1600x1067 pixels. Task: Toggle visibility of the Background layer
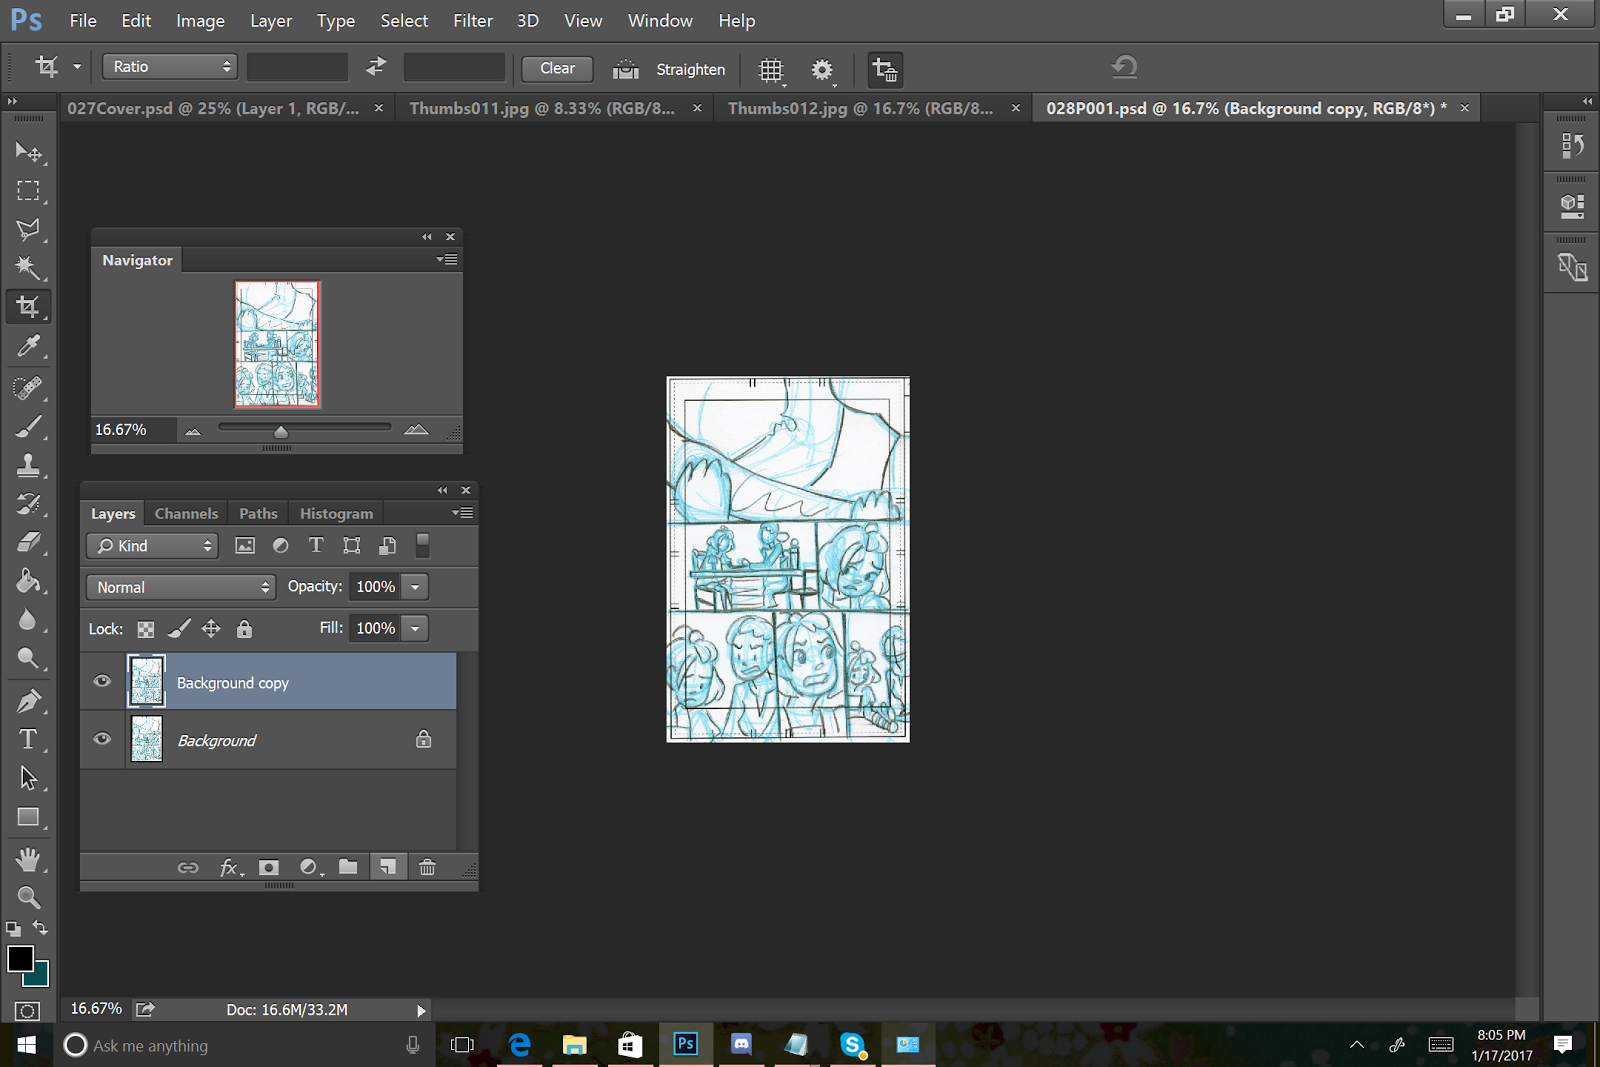[102, 740]
